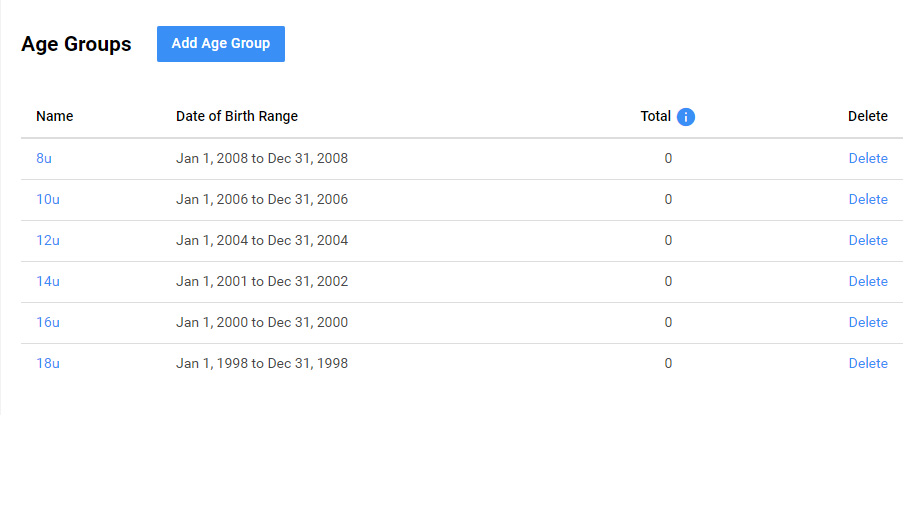This screenshot has width=921, height=518.
Task: Open the 18u age group link
Action: tap(48, 363)
